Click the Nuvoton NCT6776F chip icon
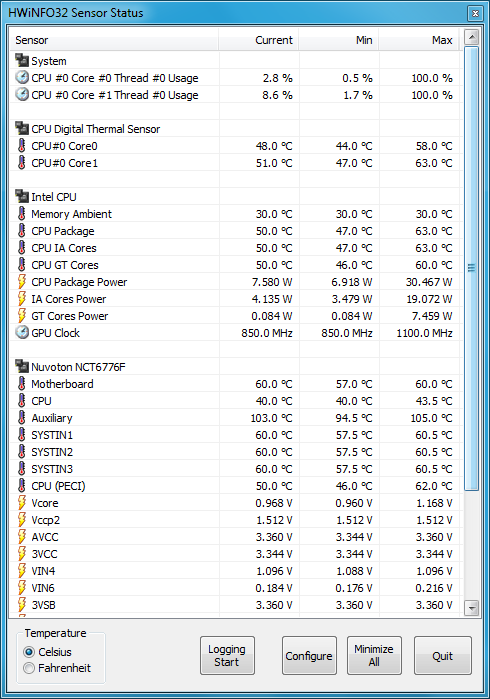 coord(21,366)
